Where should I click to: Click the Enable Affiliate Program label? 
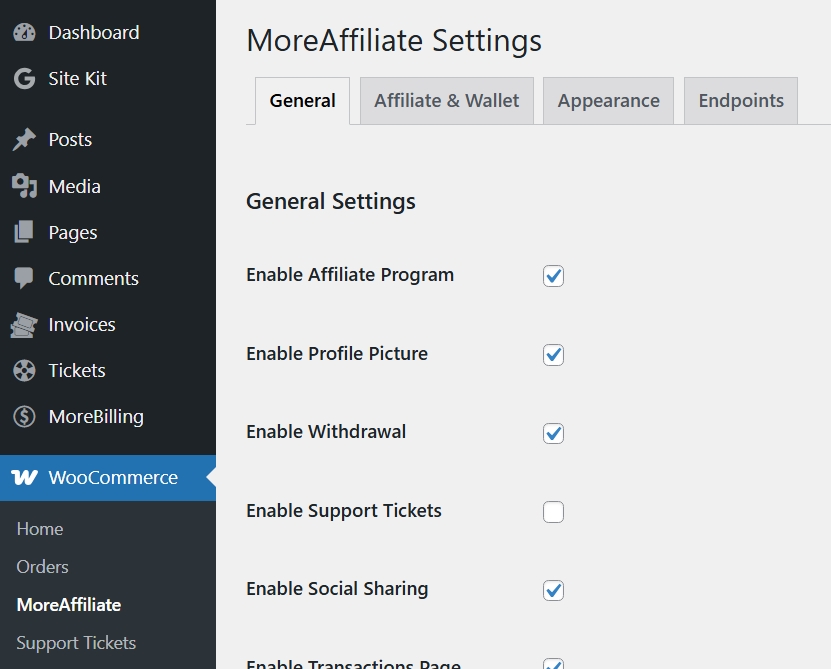click(350, 275)
